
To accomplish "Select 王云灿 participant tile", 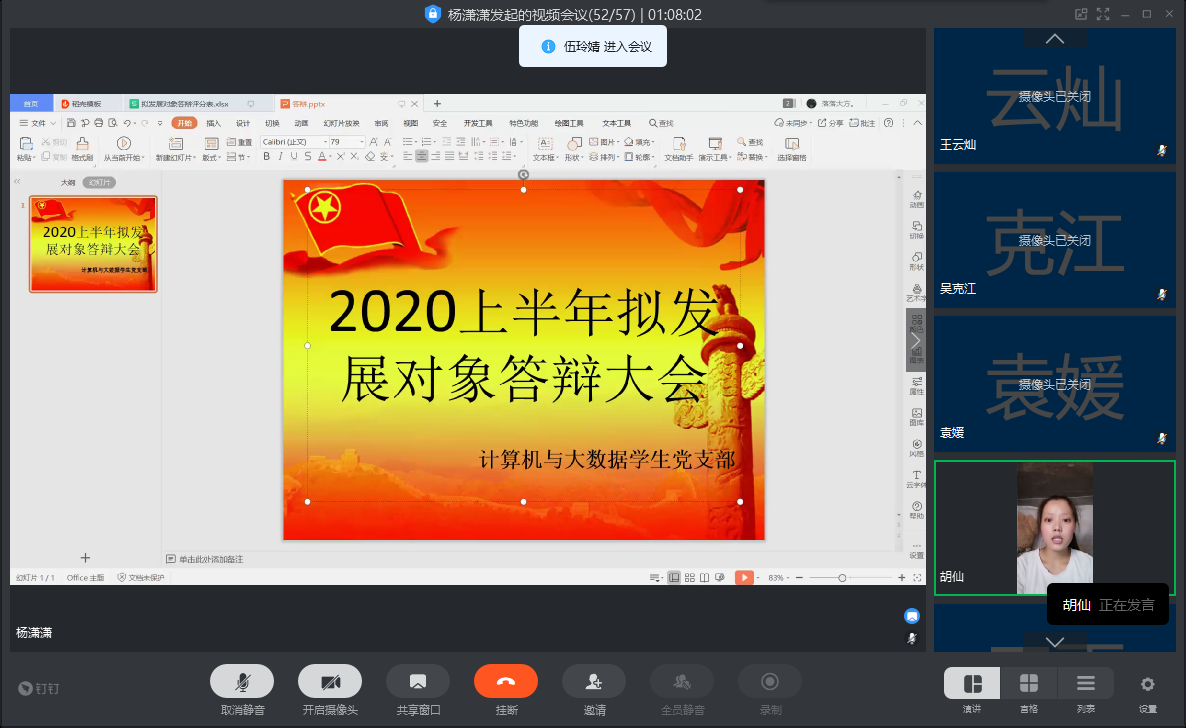I will click(x=1054, y=96).
